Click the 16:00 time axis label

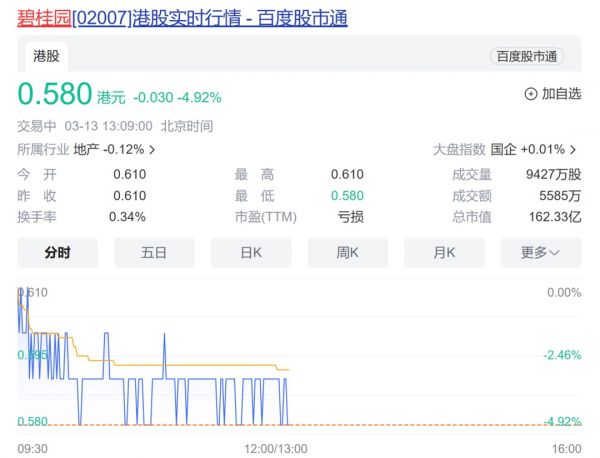pyautogui.click(x=567, y=448)
